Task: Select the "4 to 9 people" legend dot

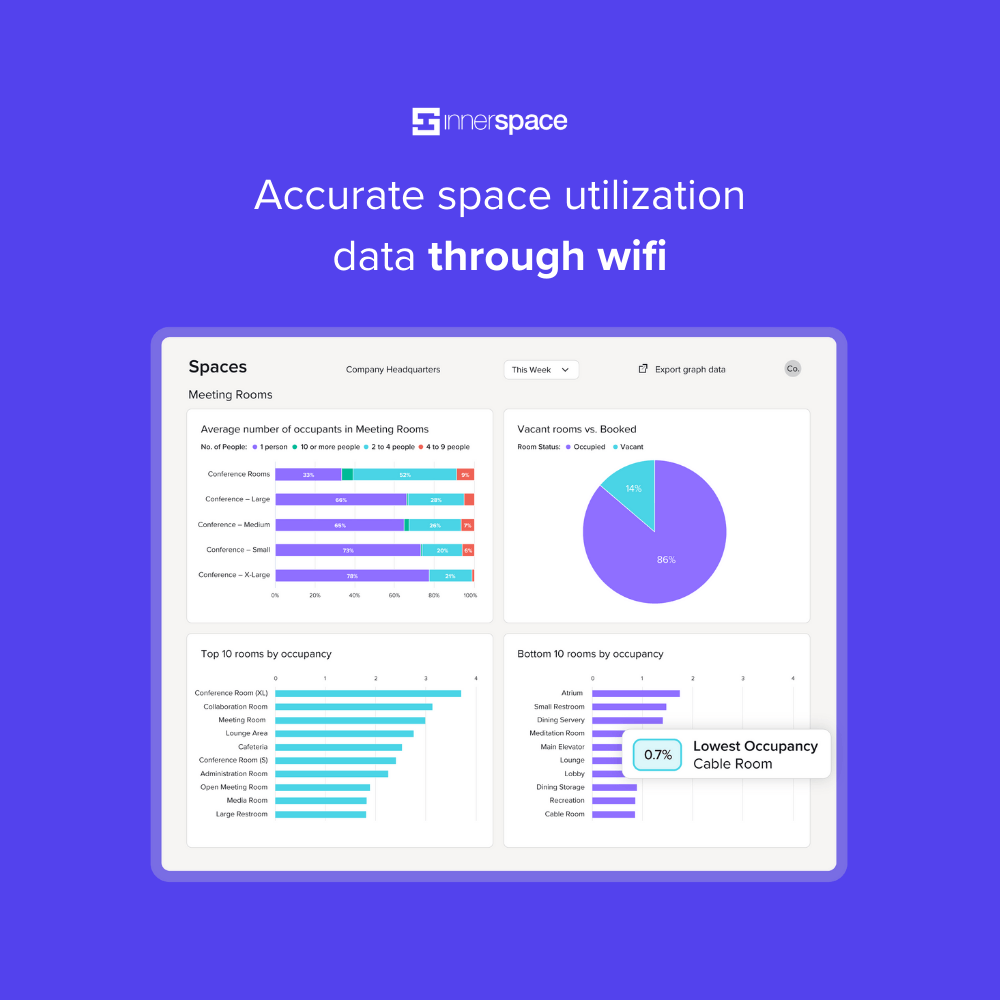Action: point(421,447)
